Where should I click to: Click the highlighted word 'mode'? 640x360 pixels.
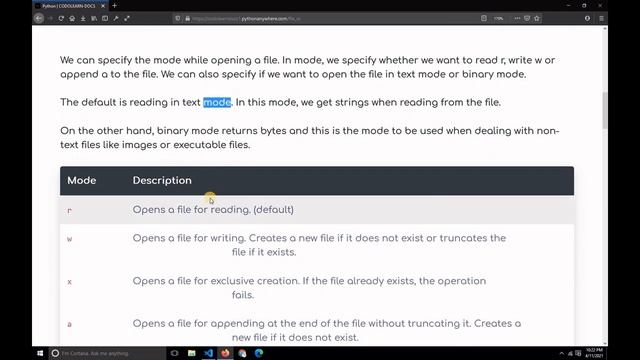[217, 102]
